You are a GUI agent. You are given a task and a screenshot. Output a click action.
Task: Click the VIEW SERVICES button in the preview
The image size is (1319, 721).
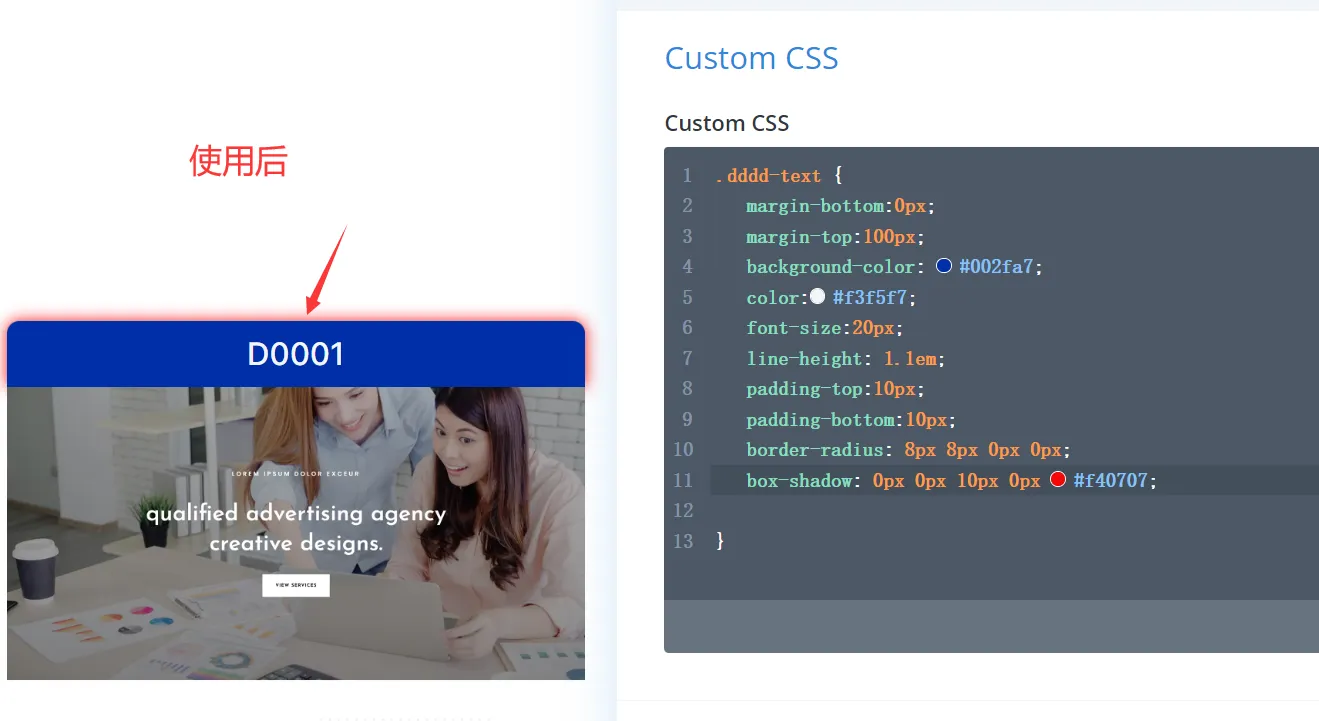(x=296, y=585)
